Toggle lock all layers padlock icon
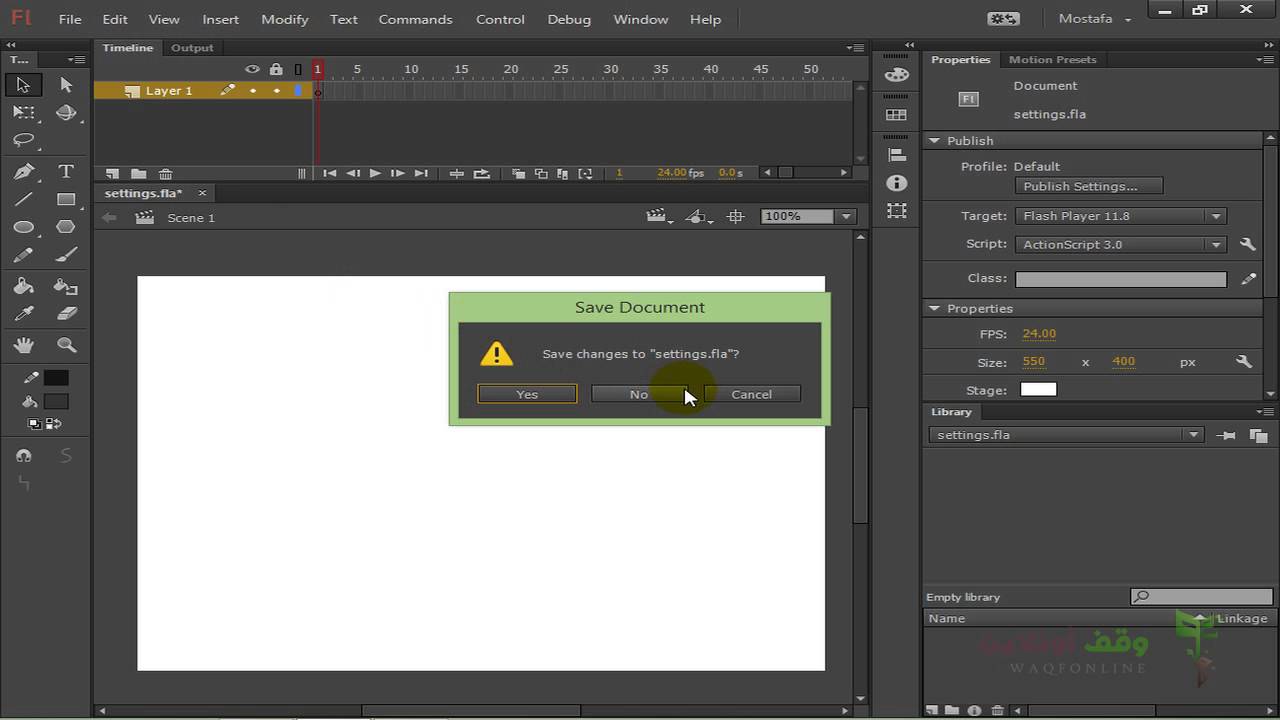Image resolution: width=1280 pixels, height=720 pixels. tap(276, 69)
